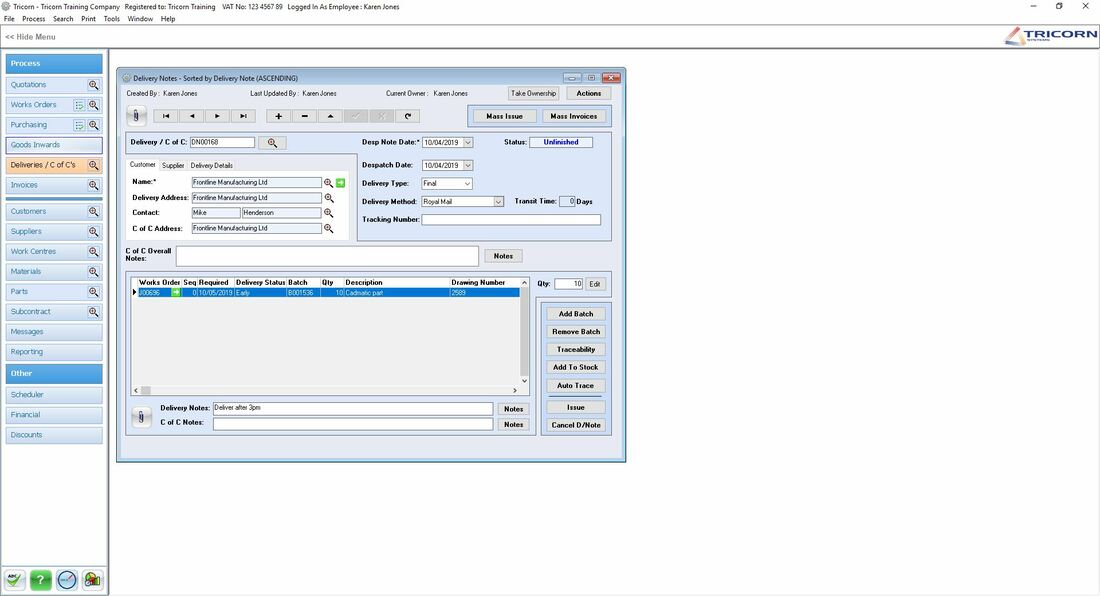Screen dimensions: 1100x596
Task: Open Goods Inwards in sidebar
Action: (54, 145)
